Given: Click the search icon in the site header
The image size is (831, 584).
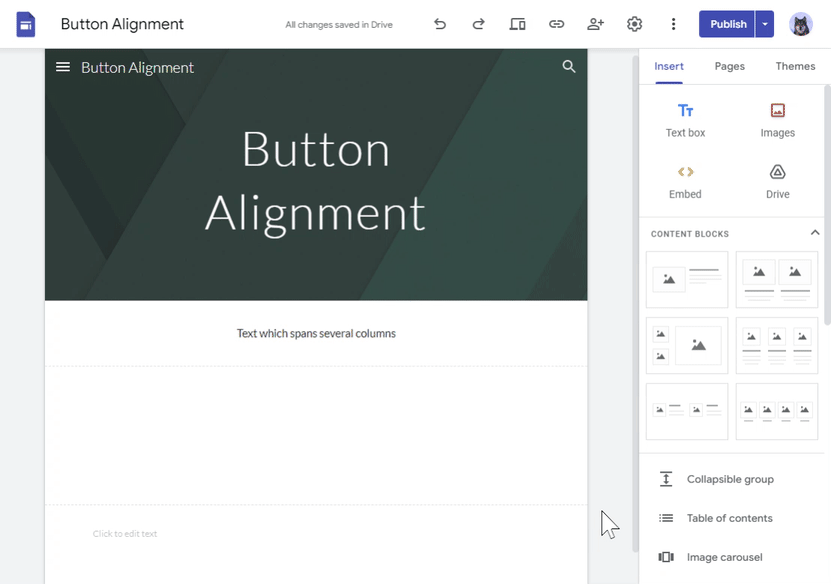Looking at the screenshot, I should [x=569, y=66].
